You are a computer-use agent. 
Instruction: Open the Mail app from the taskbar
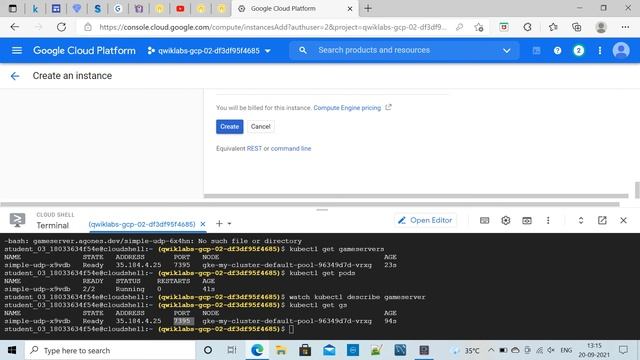point(329,350)
